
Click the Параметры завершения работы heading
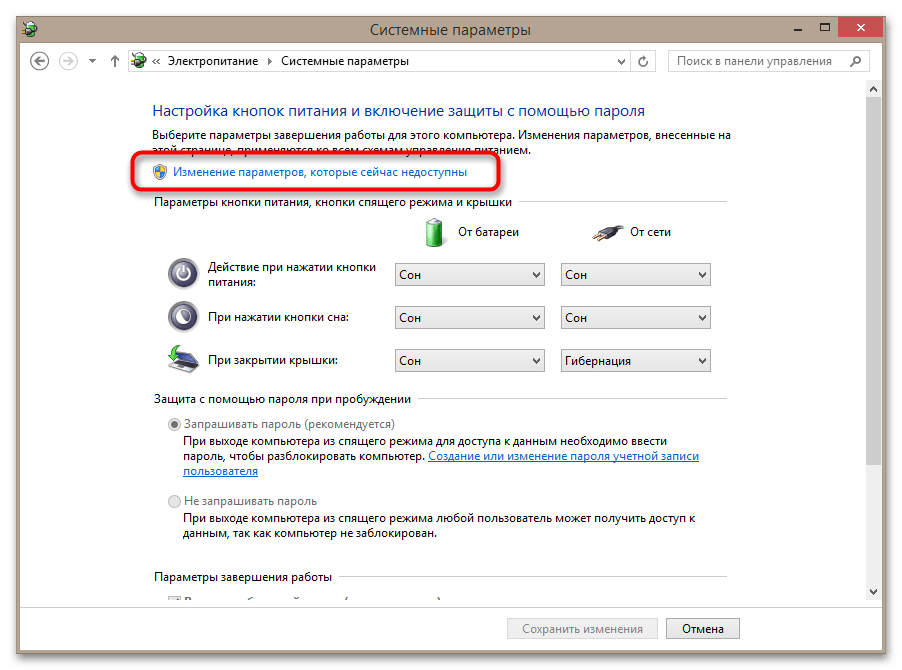[243, 577]
